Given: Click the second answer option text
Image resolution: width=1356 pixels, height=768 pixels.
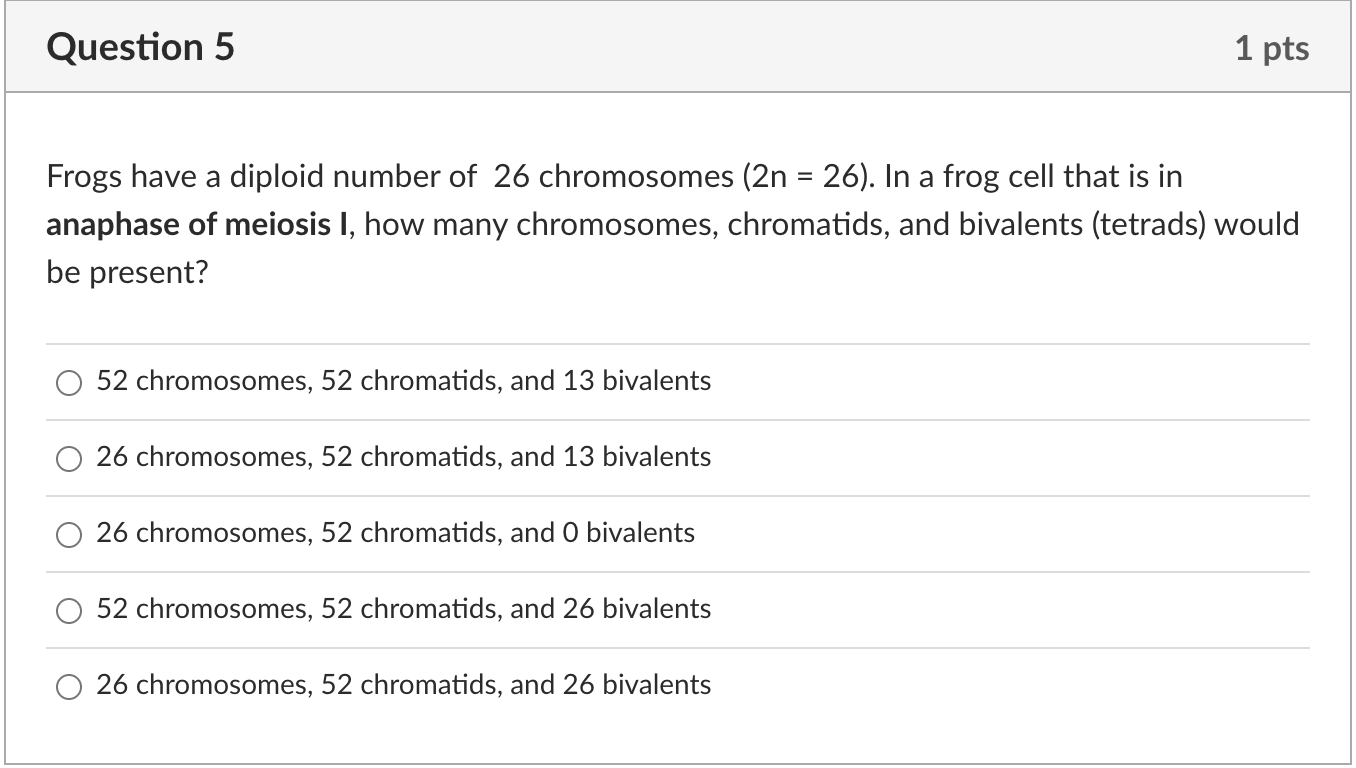Looking at the screenshot, I should [x=402, y=457].
